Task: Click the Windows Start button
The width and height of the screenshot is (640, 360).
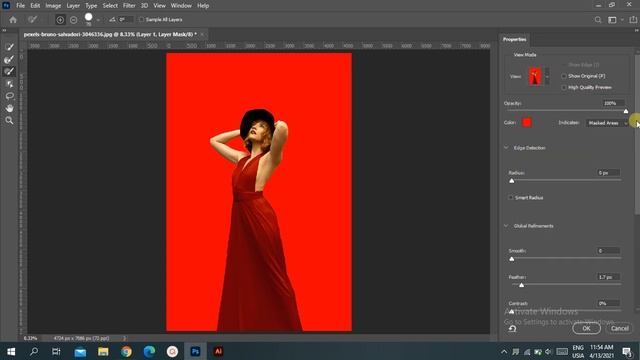Action: 11,351
